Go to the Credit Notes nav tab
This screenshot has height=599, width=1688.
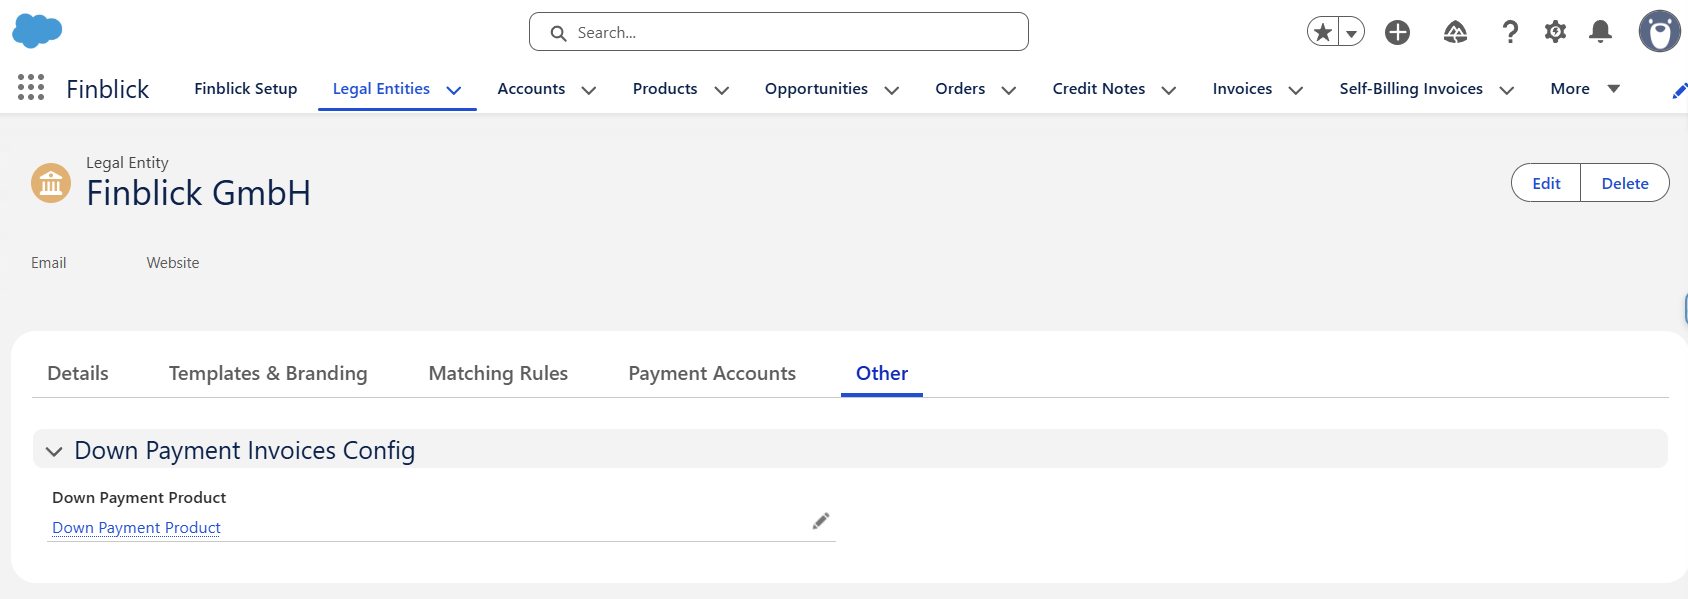(x=1099, y=88)
